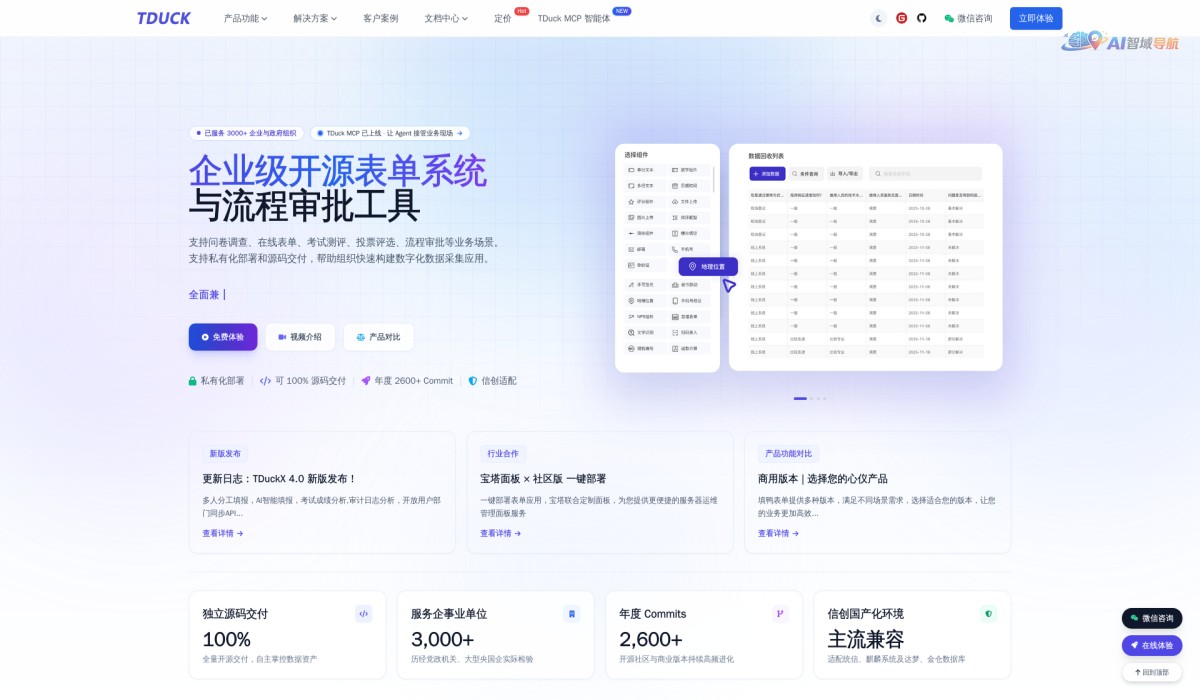Click the 新版发布 tag

[x=225, y=454]
